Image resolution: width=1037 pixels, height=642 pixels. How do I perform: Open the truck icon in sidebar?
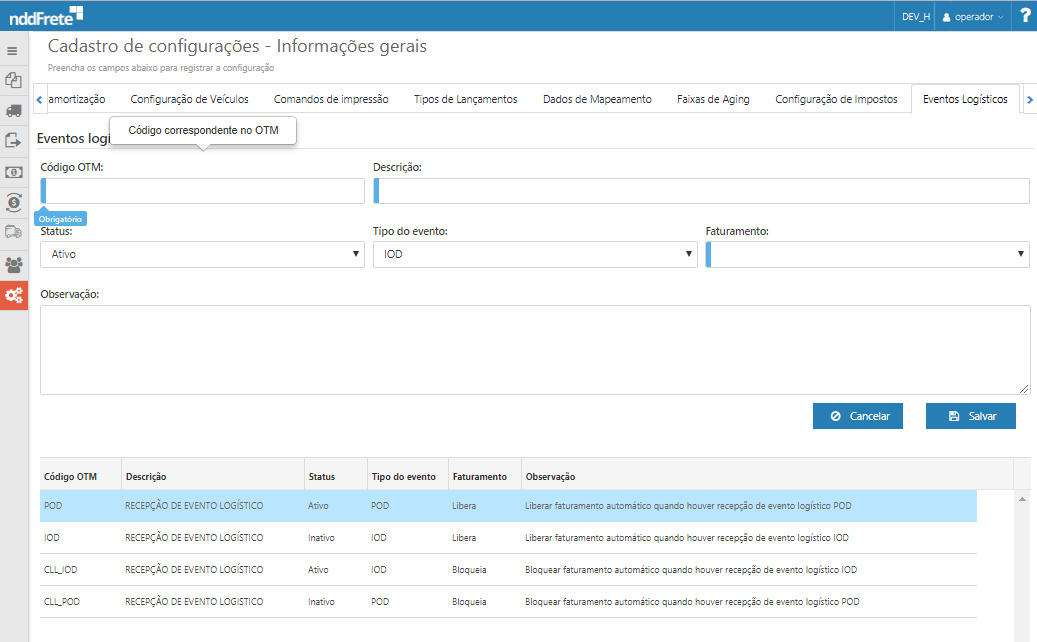click(13, 111)
